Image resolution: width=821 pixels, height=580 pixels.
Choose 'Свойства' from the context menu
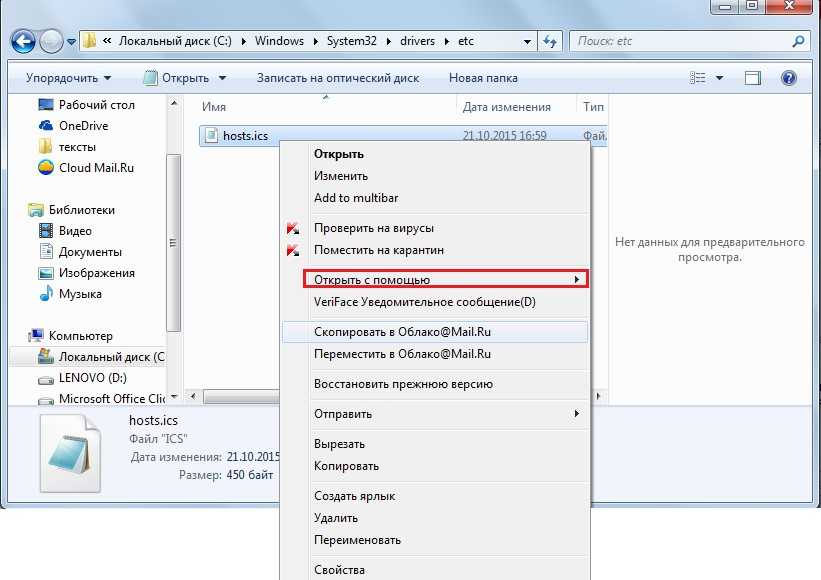339,570
